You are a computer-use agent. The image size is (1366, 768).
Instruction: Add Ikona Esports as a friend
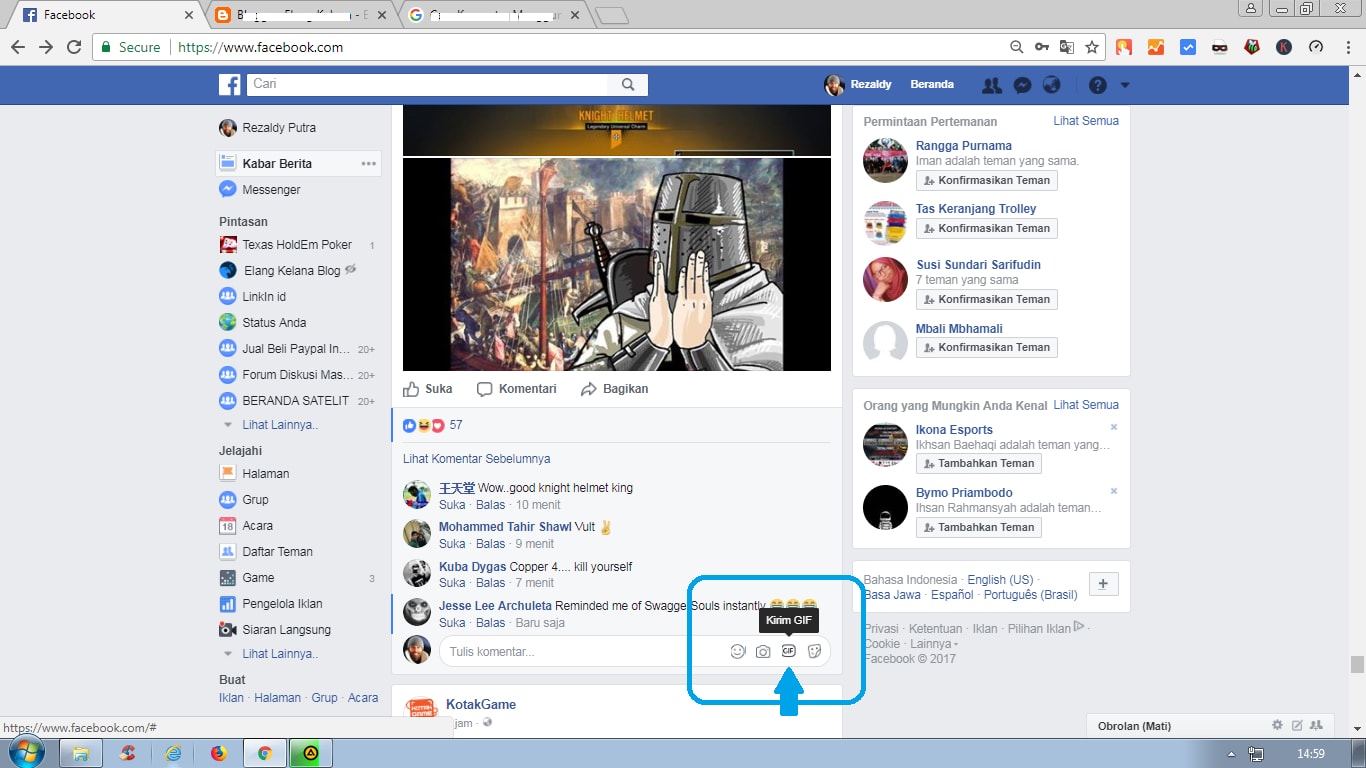tap(979, 464)
